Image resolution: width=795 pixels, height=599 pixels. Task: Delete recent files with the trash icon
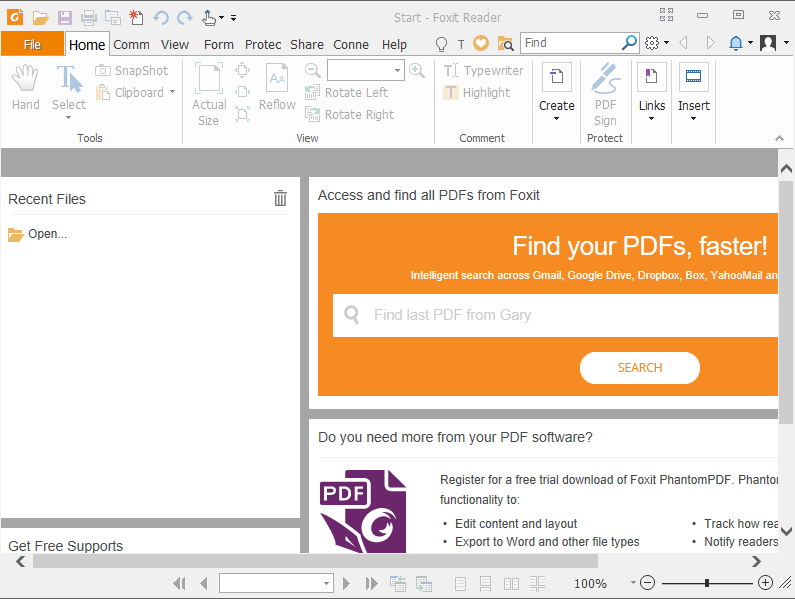(x=280, y=198)
